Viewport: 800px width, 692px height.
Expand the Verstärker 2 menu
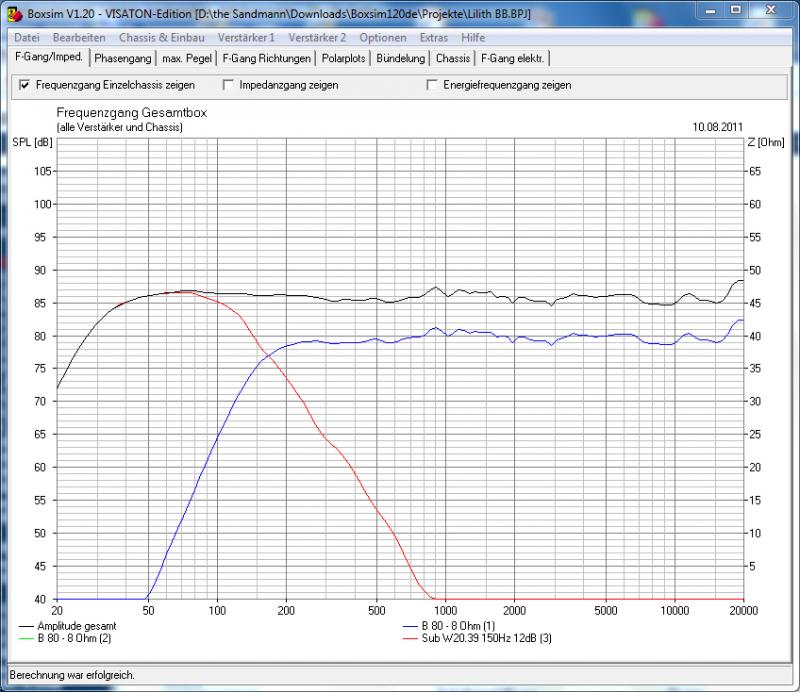click(317, 37)
